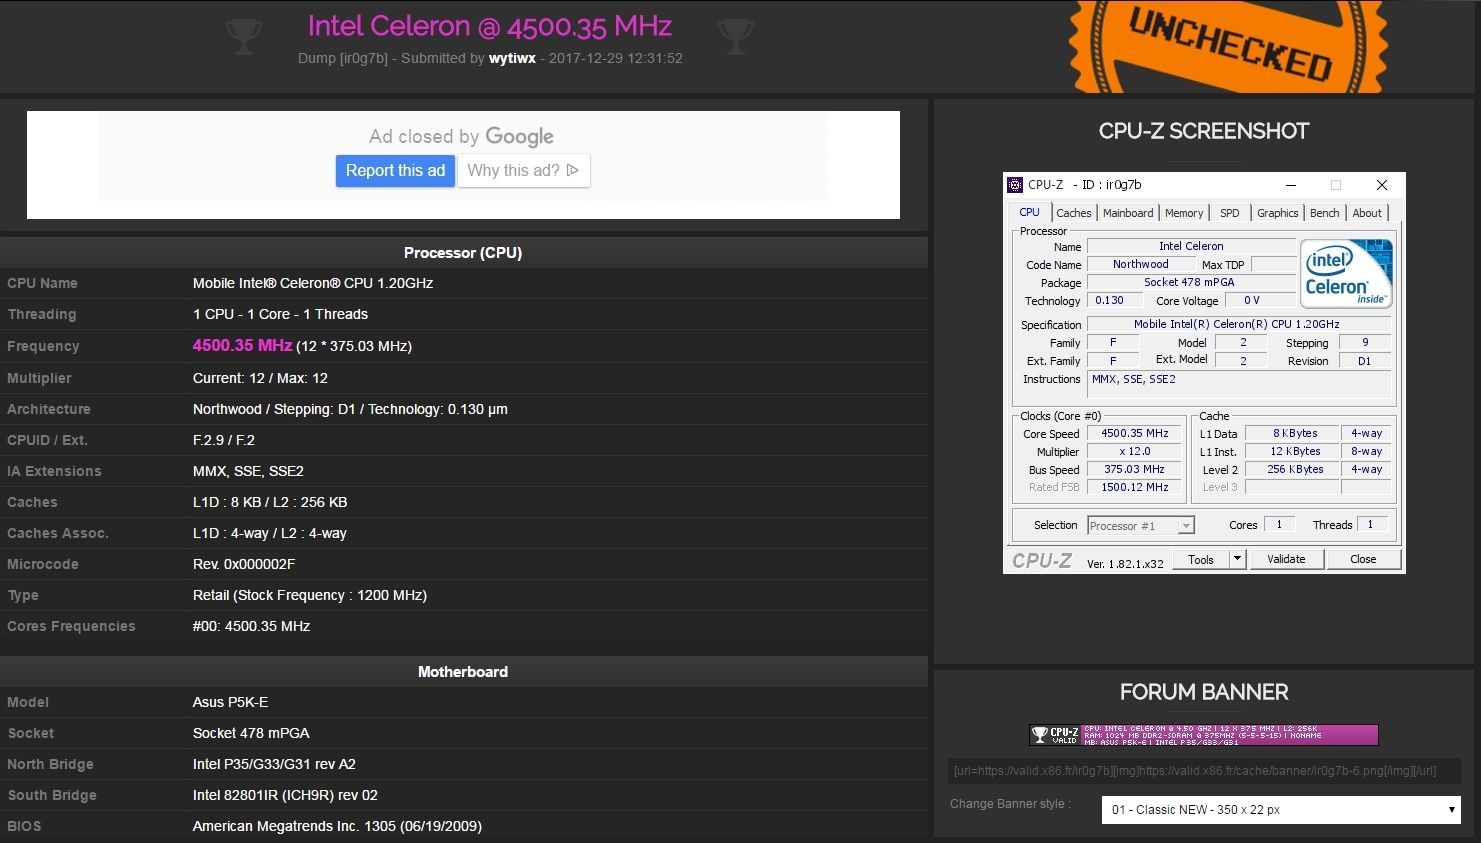Click the forum banner BBCode text field

coord(1204,771)
